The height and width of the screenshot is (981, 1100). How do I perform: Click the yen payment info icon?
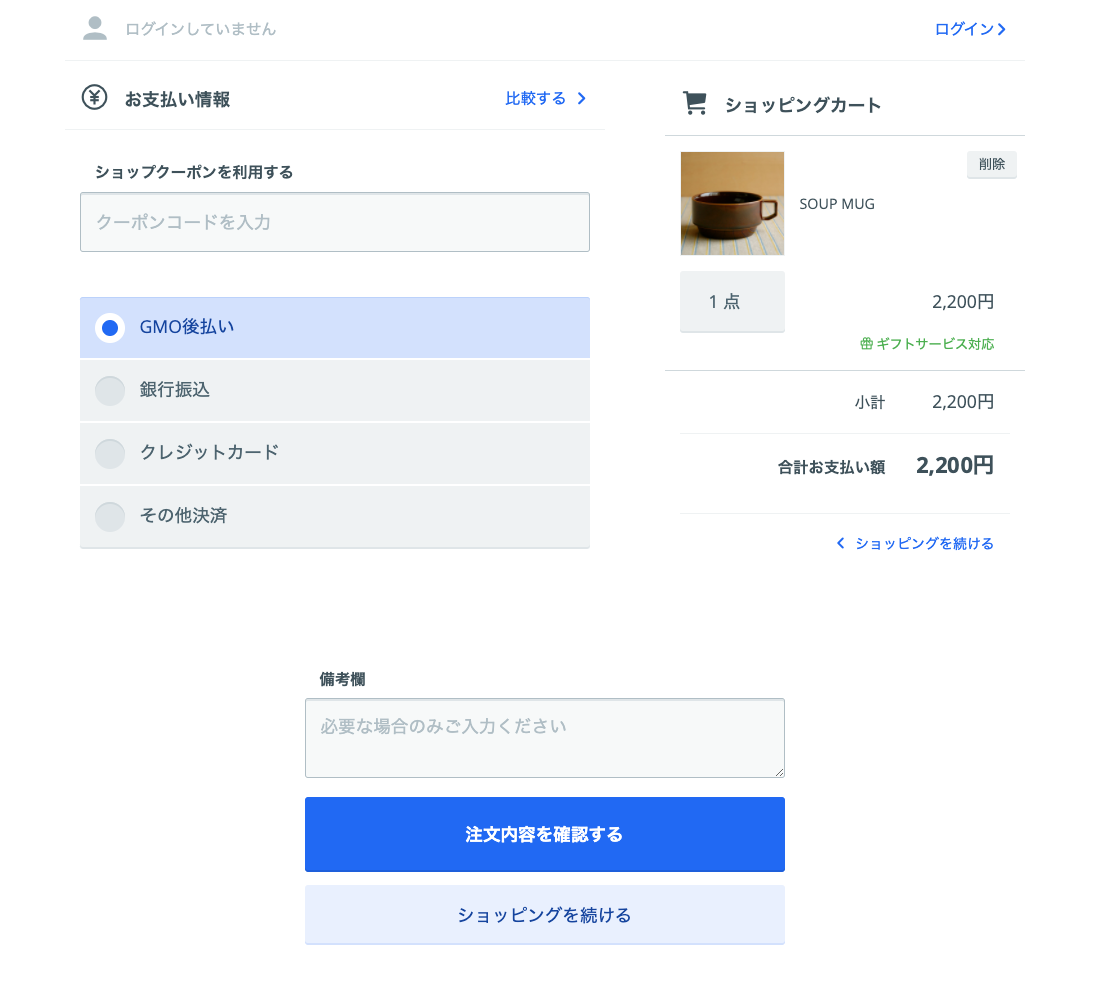[94, 98]
